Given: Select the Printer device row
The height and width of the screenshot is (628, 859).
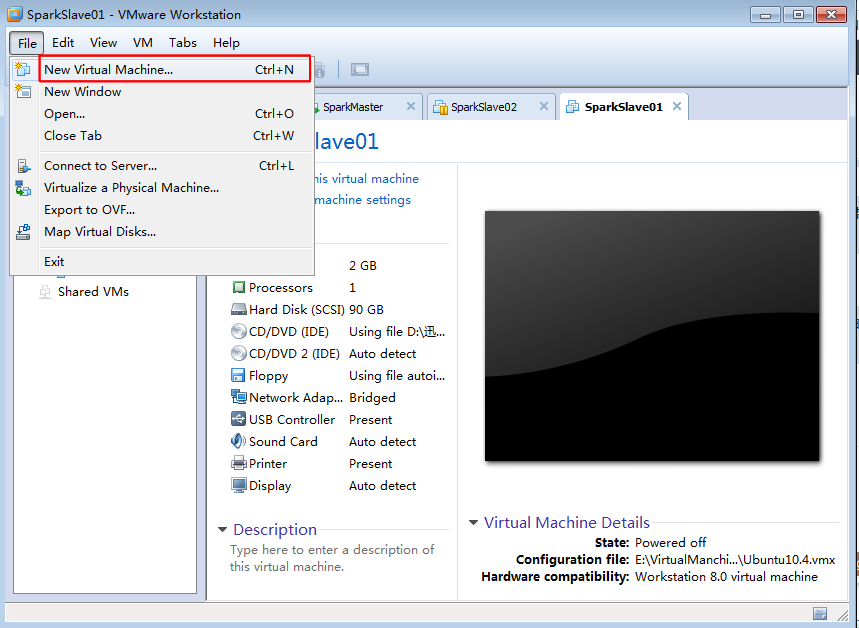Looking at the screenshot, I should 338,464.
